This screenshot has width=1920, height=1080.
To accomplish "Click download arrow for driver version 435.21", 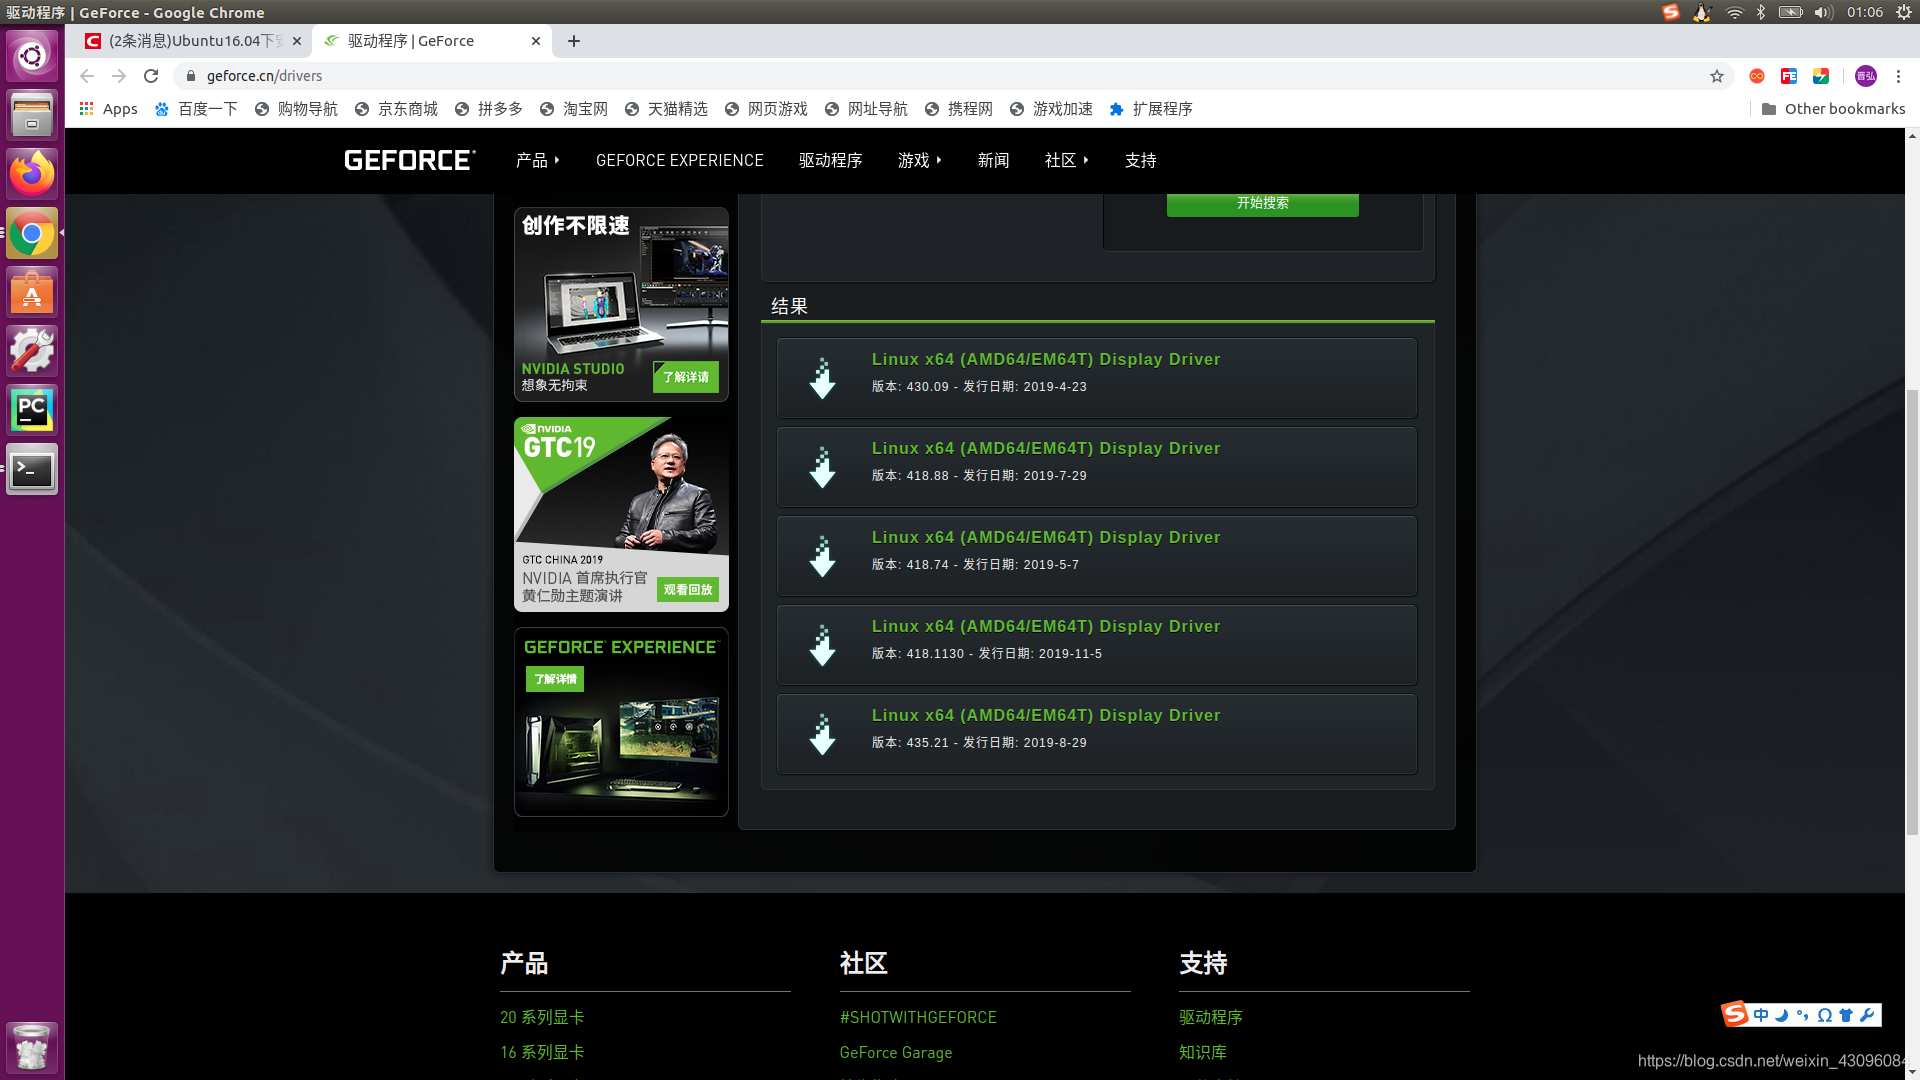I will 822,734.
